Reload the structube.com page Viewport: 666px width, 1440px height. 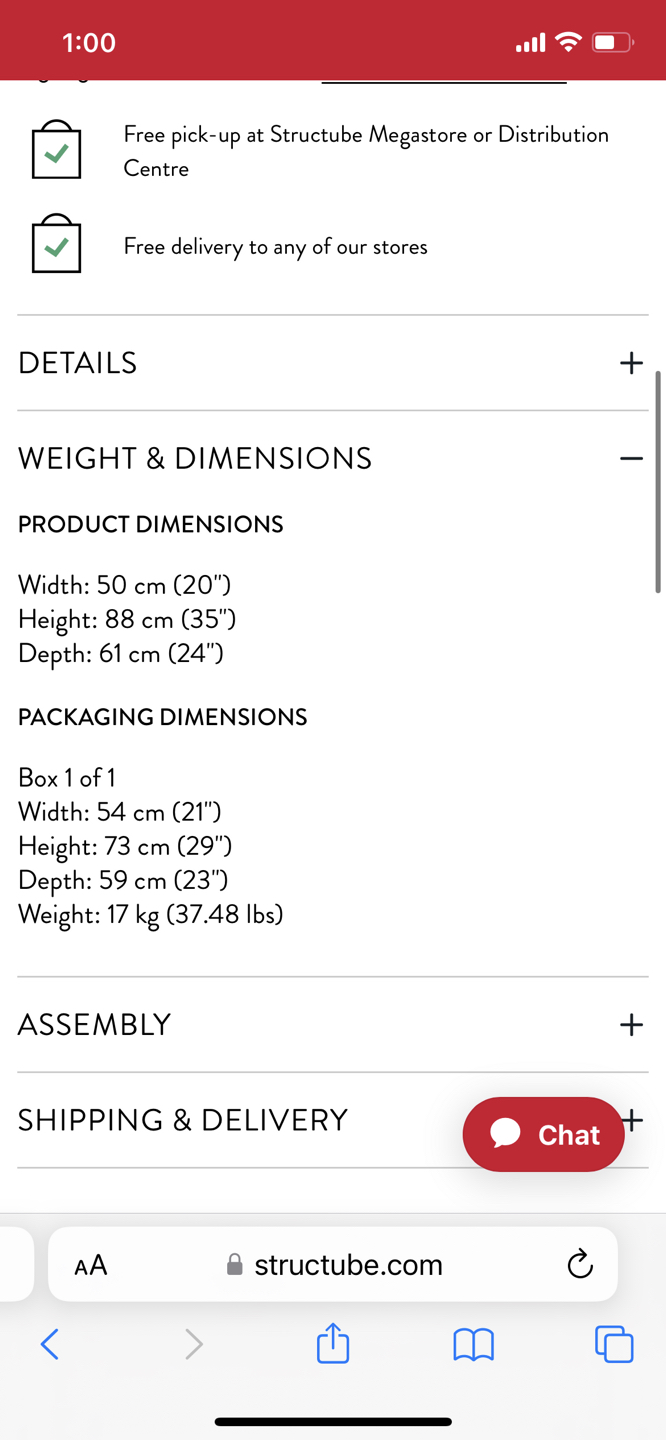click(x=580, y=1264)
